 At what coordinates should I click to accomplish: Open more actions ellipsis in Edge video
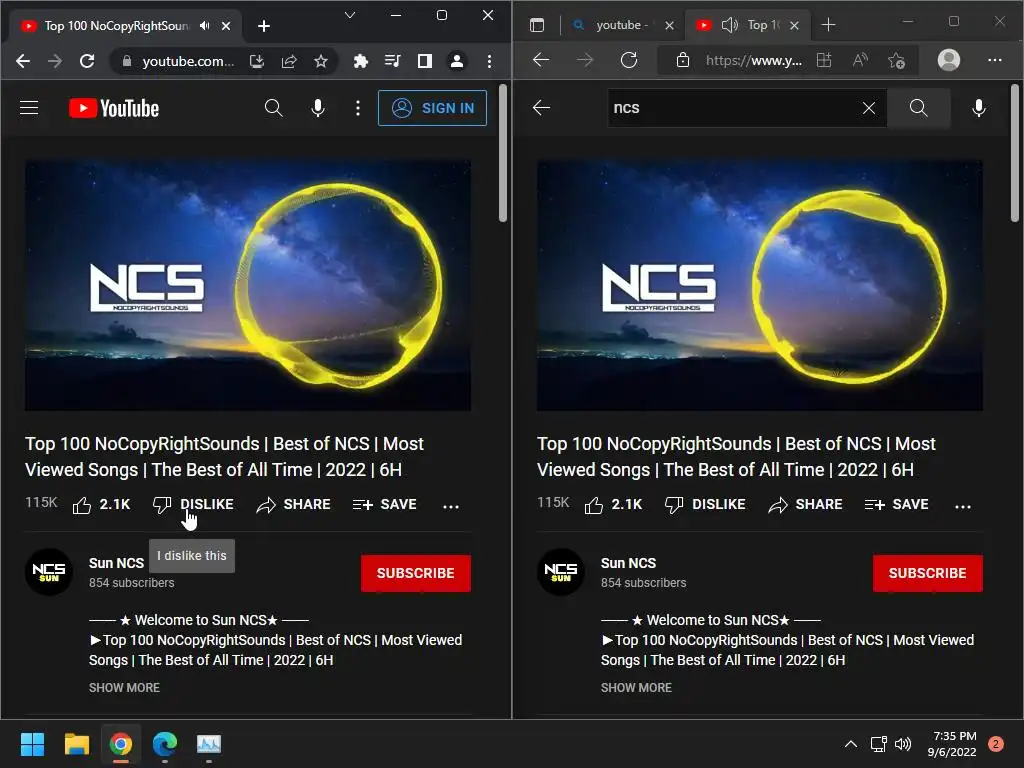[x=963, y=506]
